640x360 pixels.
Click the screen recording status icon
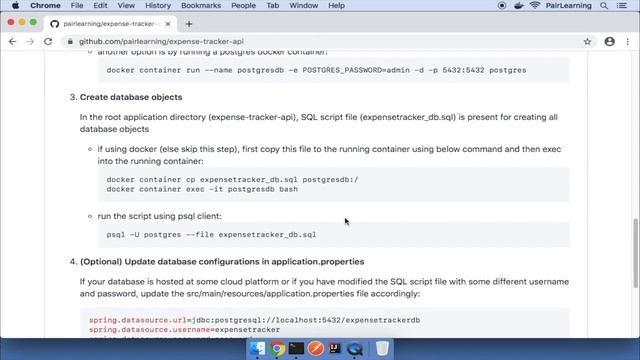(502, 6)
